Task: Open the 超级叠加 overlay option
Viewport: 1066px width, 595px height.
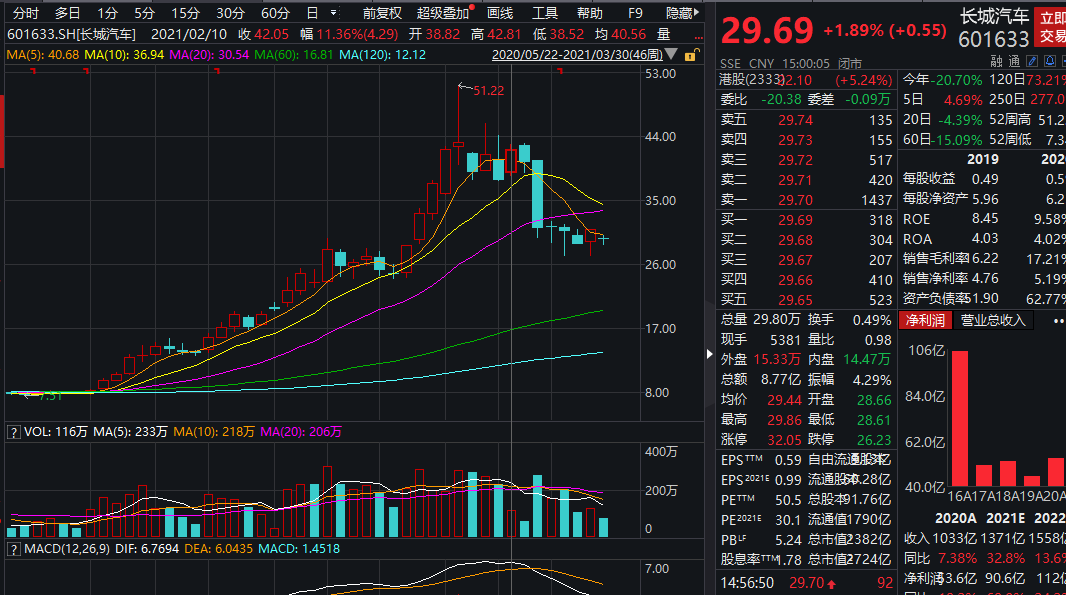Action: 441,13
